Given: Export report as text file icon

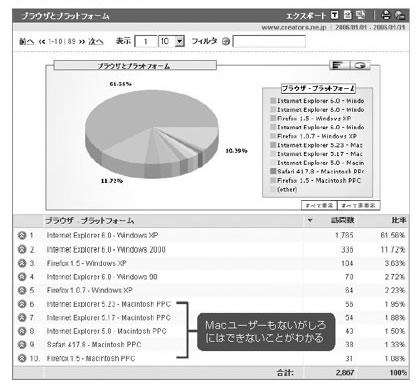Looking at the screenshot, I should [335, 15].
